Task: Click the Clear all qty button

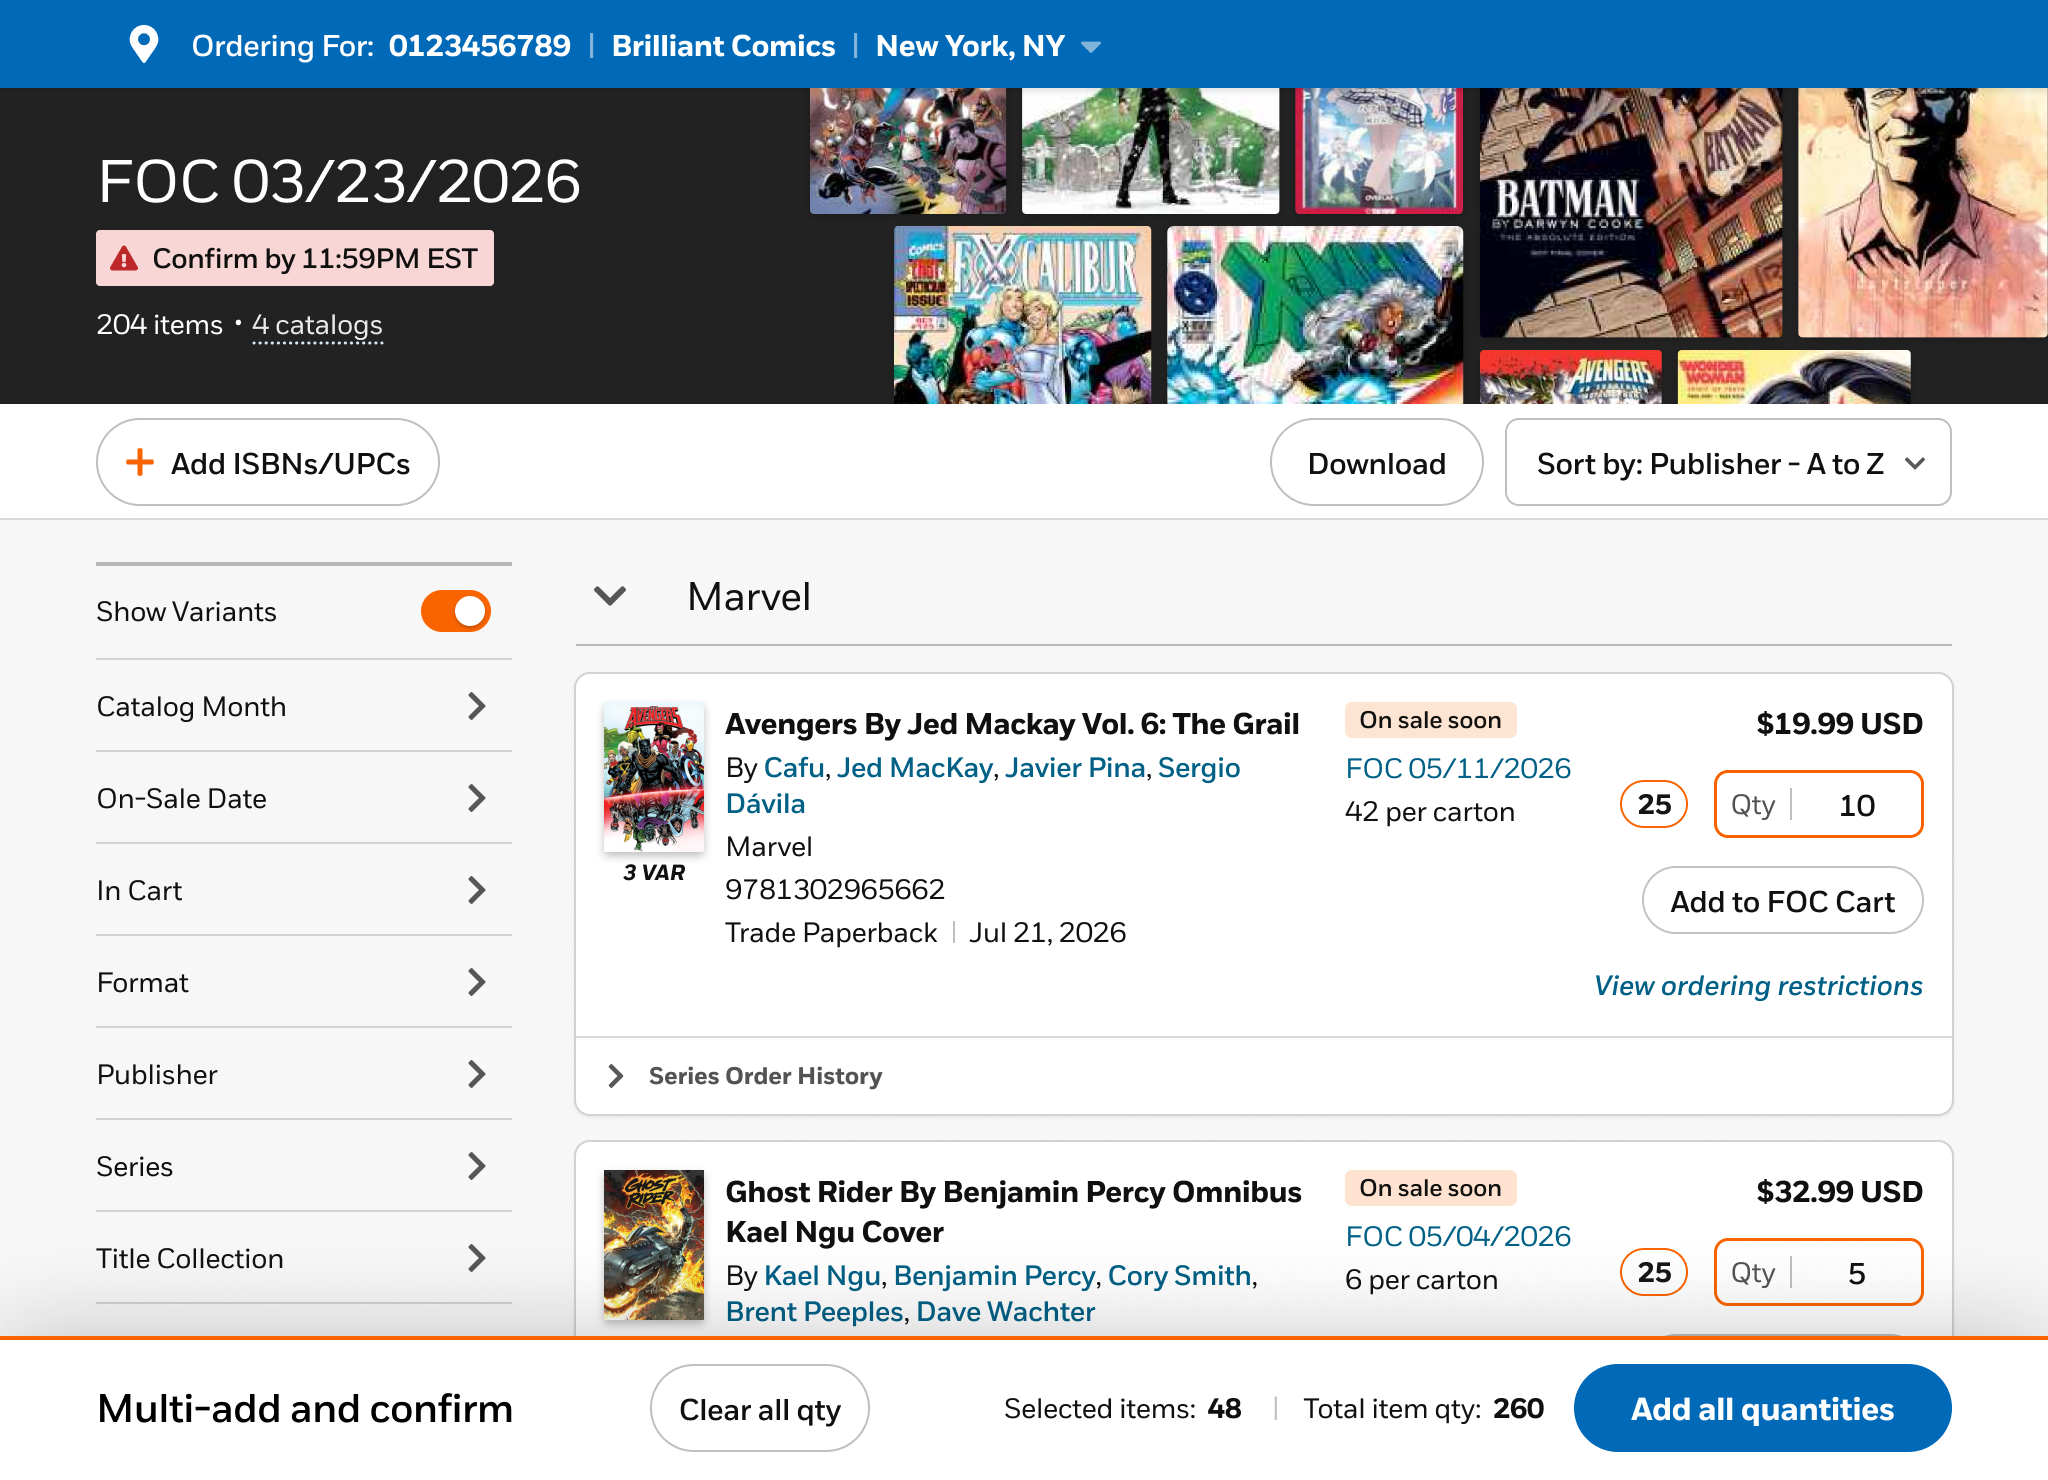Action: (x=759, y=1409)
